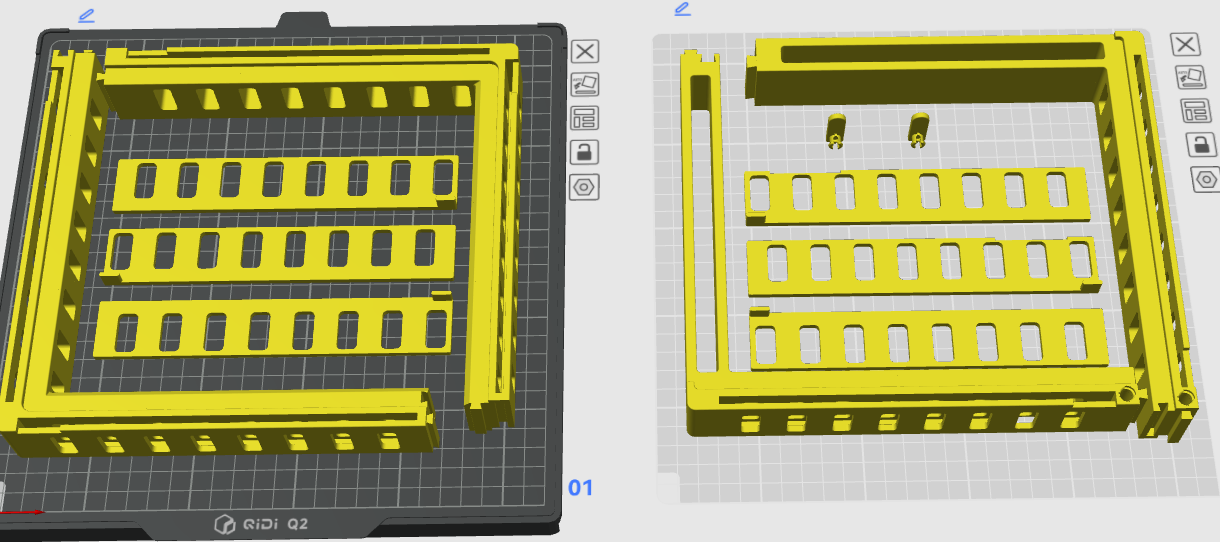The width and height of the screenshot is (1220, 542).
Task: Auto-orient objects on the left plate
Action: tap(585, 85)
